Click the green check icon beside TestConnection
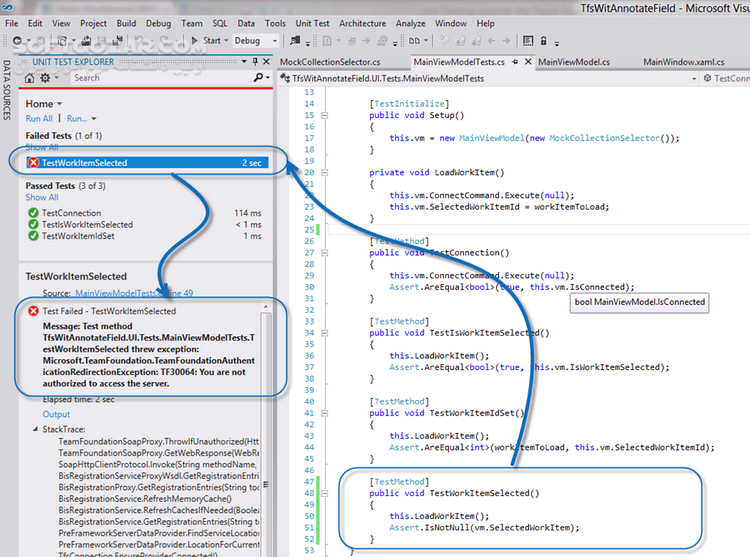The image size is (750, 557). tap(33, 213)
